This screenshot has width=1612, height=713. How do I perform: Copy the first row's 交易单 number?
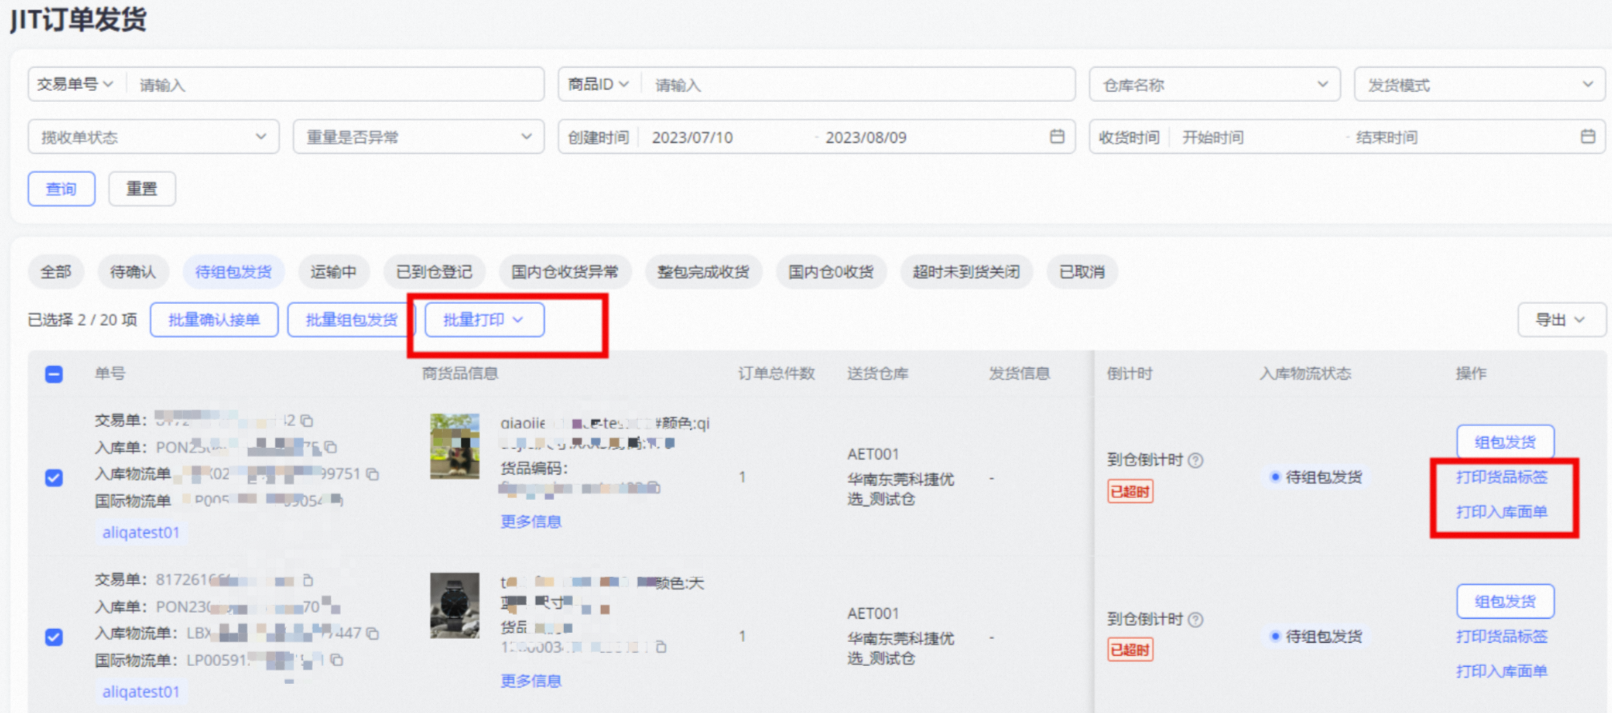307,421
